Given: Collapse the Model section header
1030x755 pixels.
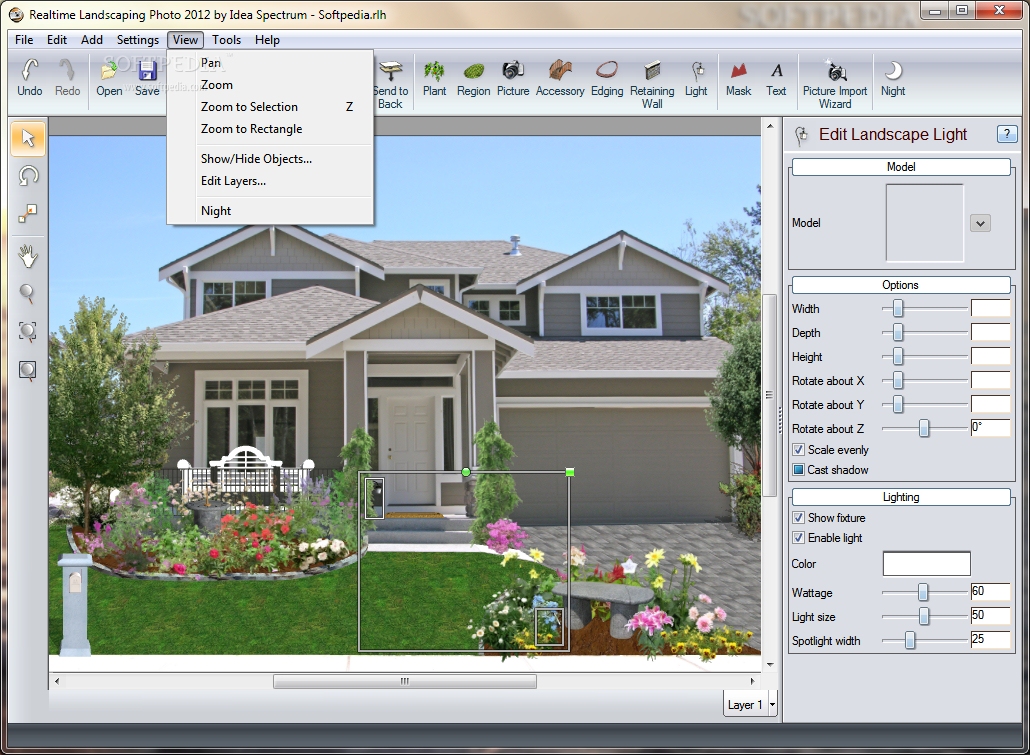Looking at the screenshot, I should [x=901, y=167].
